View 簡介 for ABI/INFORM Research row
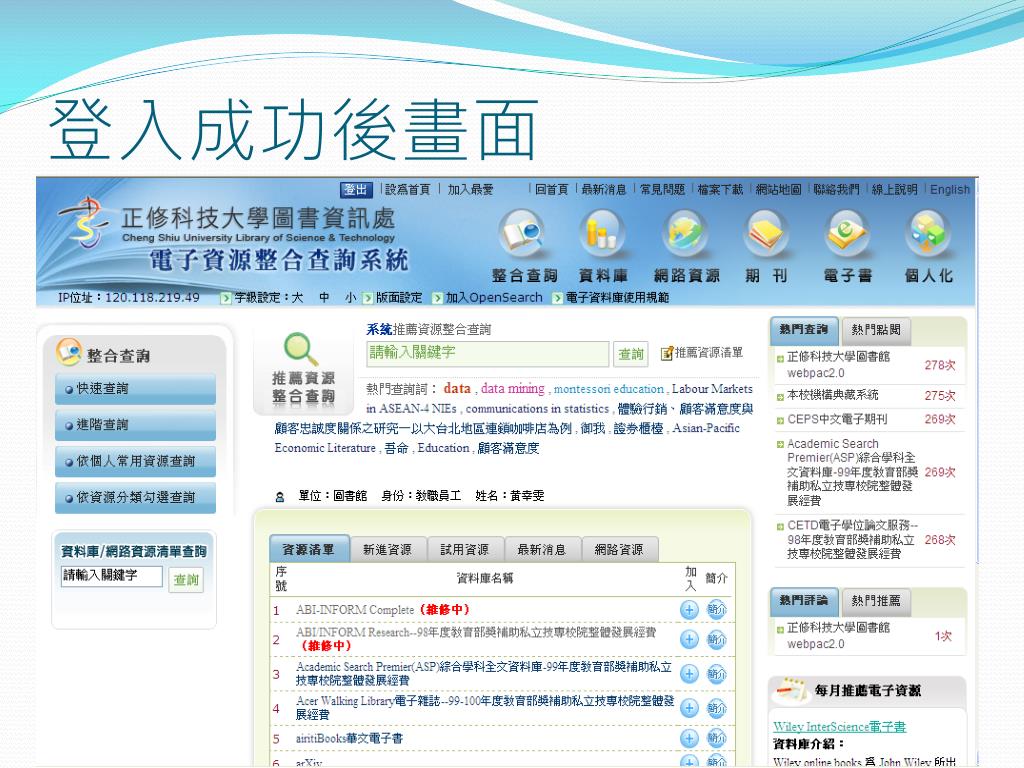The width and height of the screenshot is (1024, 768). pyautogui.click(x=716, y=639)
